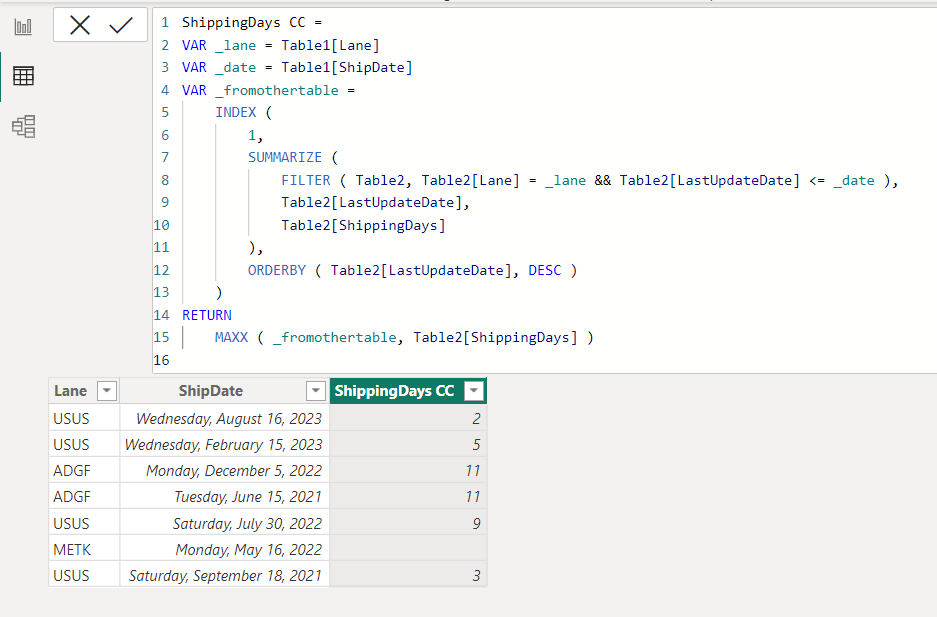Click Table1[Lane] in formula line 2

pos(330,45)
